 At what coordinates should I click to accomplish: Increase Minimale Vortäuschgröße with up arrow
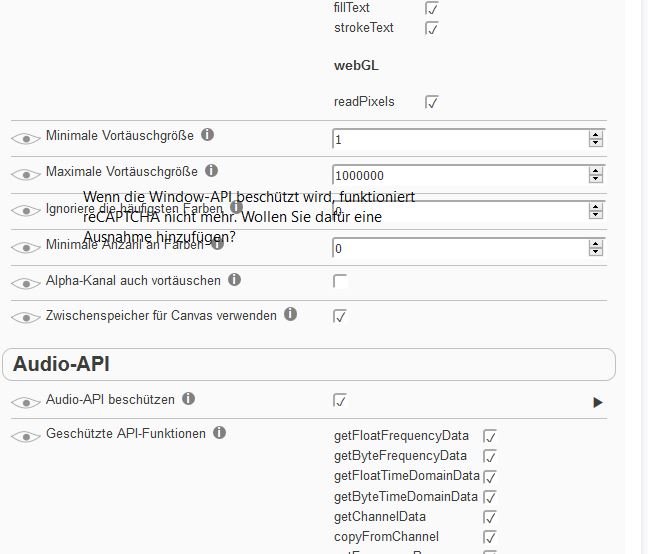click(596, 136)
